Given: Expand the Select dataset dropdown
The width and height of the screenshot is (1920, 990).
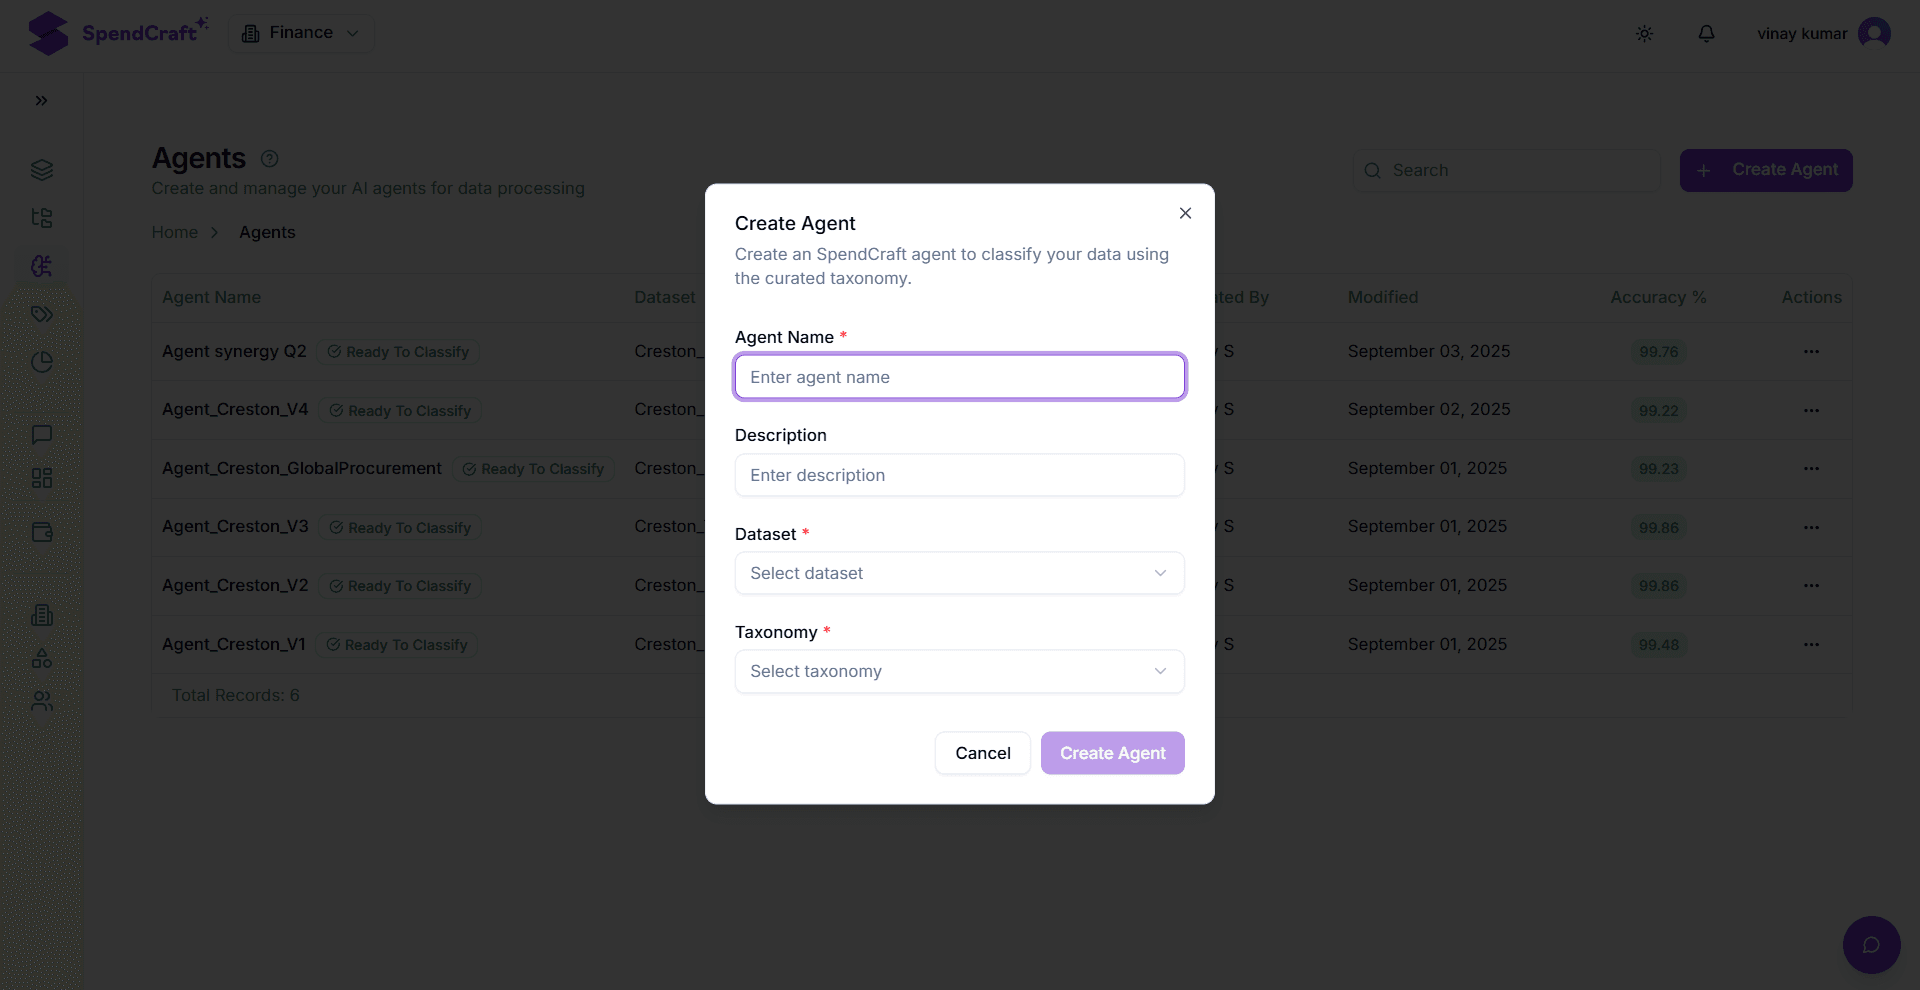Looking at the screenshot, I should coord(959,573).
